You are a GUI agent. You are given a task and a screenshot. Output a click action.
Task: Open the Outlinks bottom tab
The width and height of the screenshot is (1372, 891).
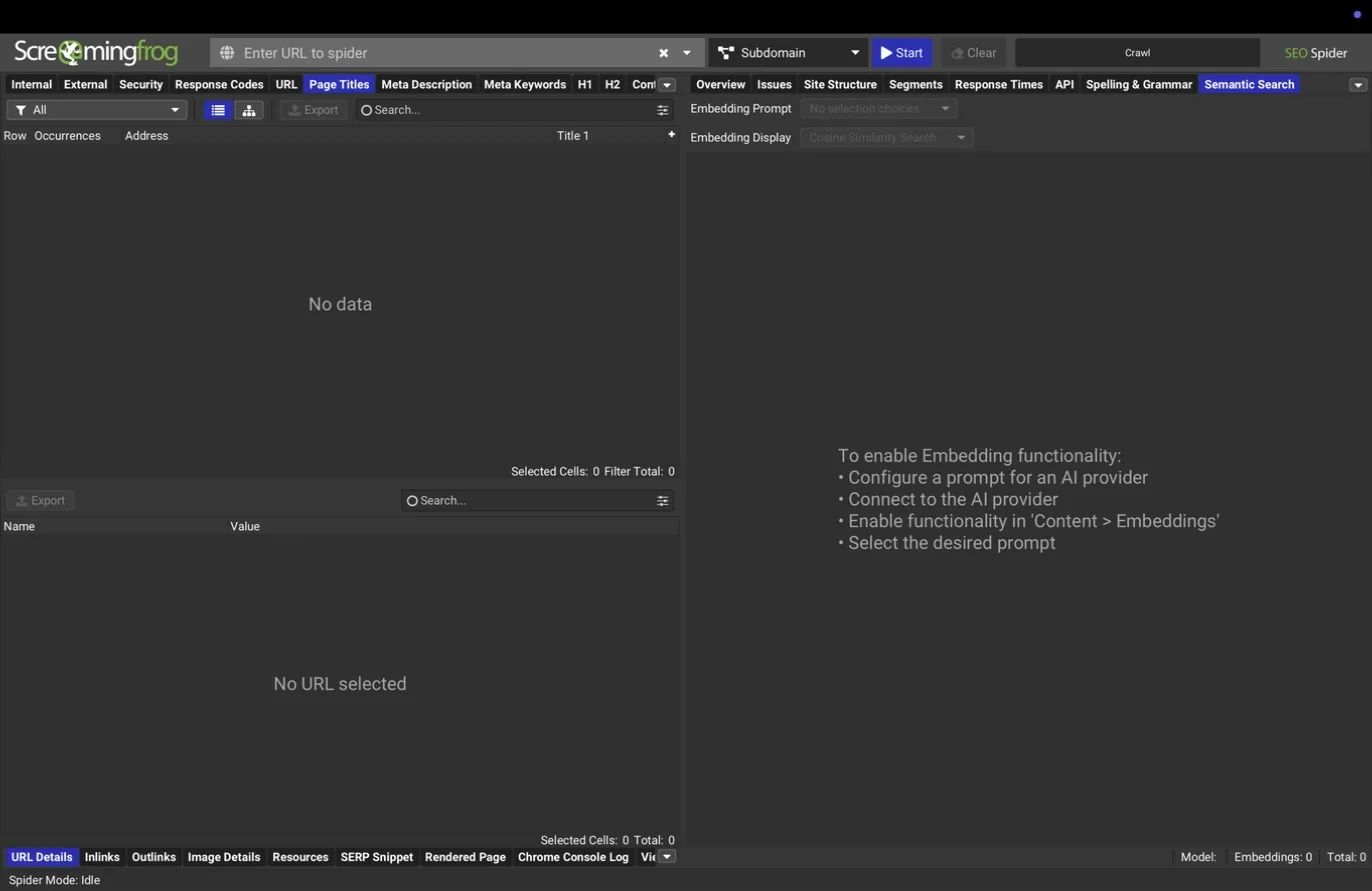(154, 857)
